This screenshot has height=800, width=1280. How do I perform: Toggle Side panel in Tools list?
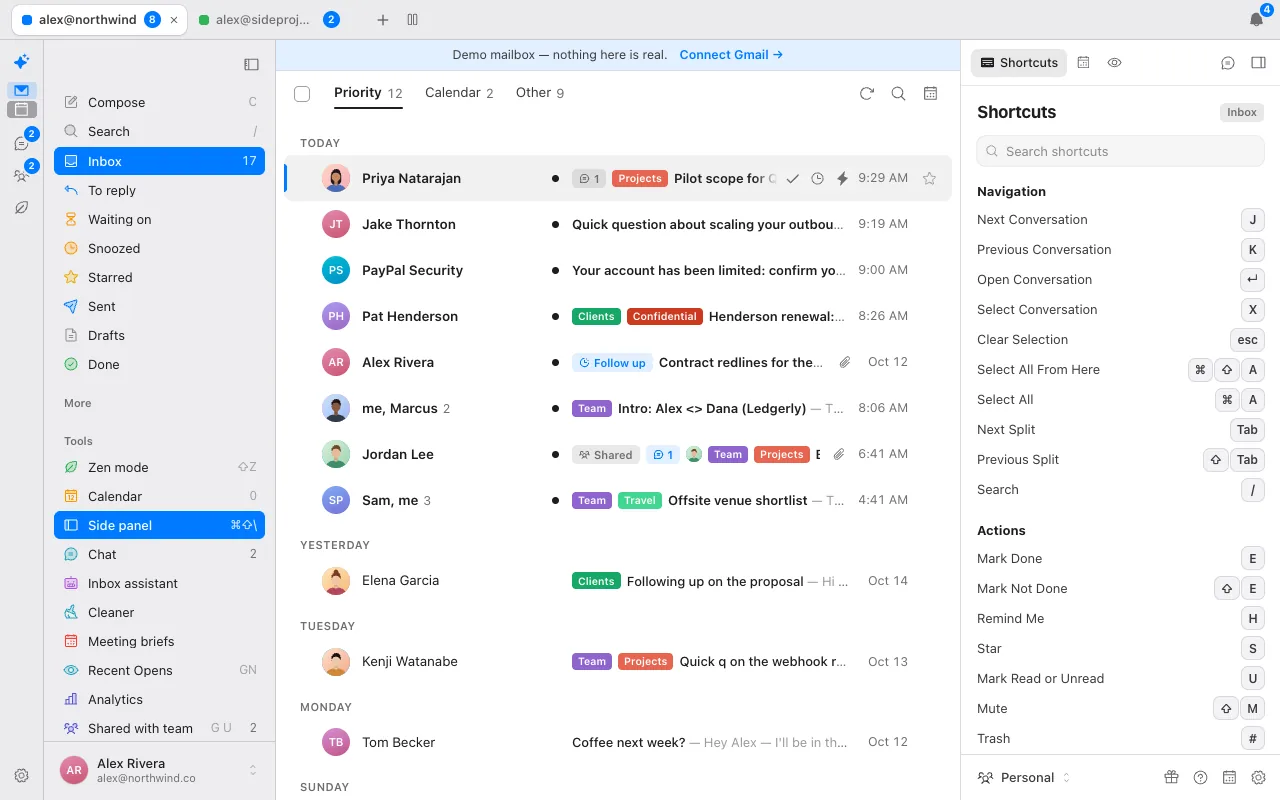click(x=160, y=525)
